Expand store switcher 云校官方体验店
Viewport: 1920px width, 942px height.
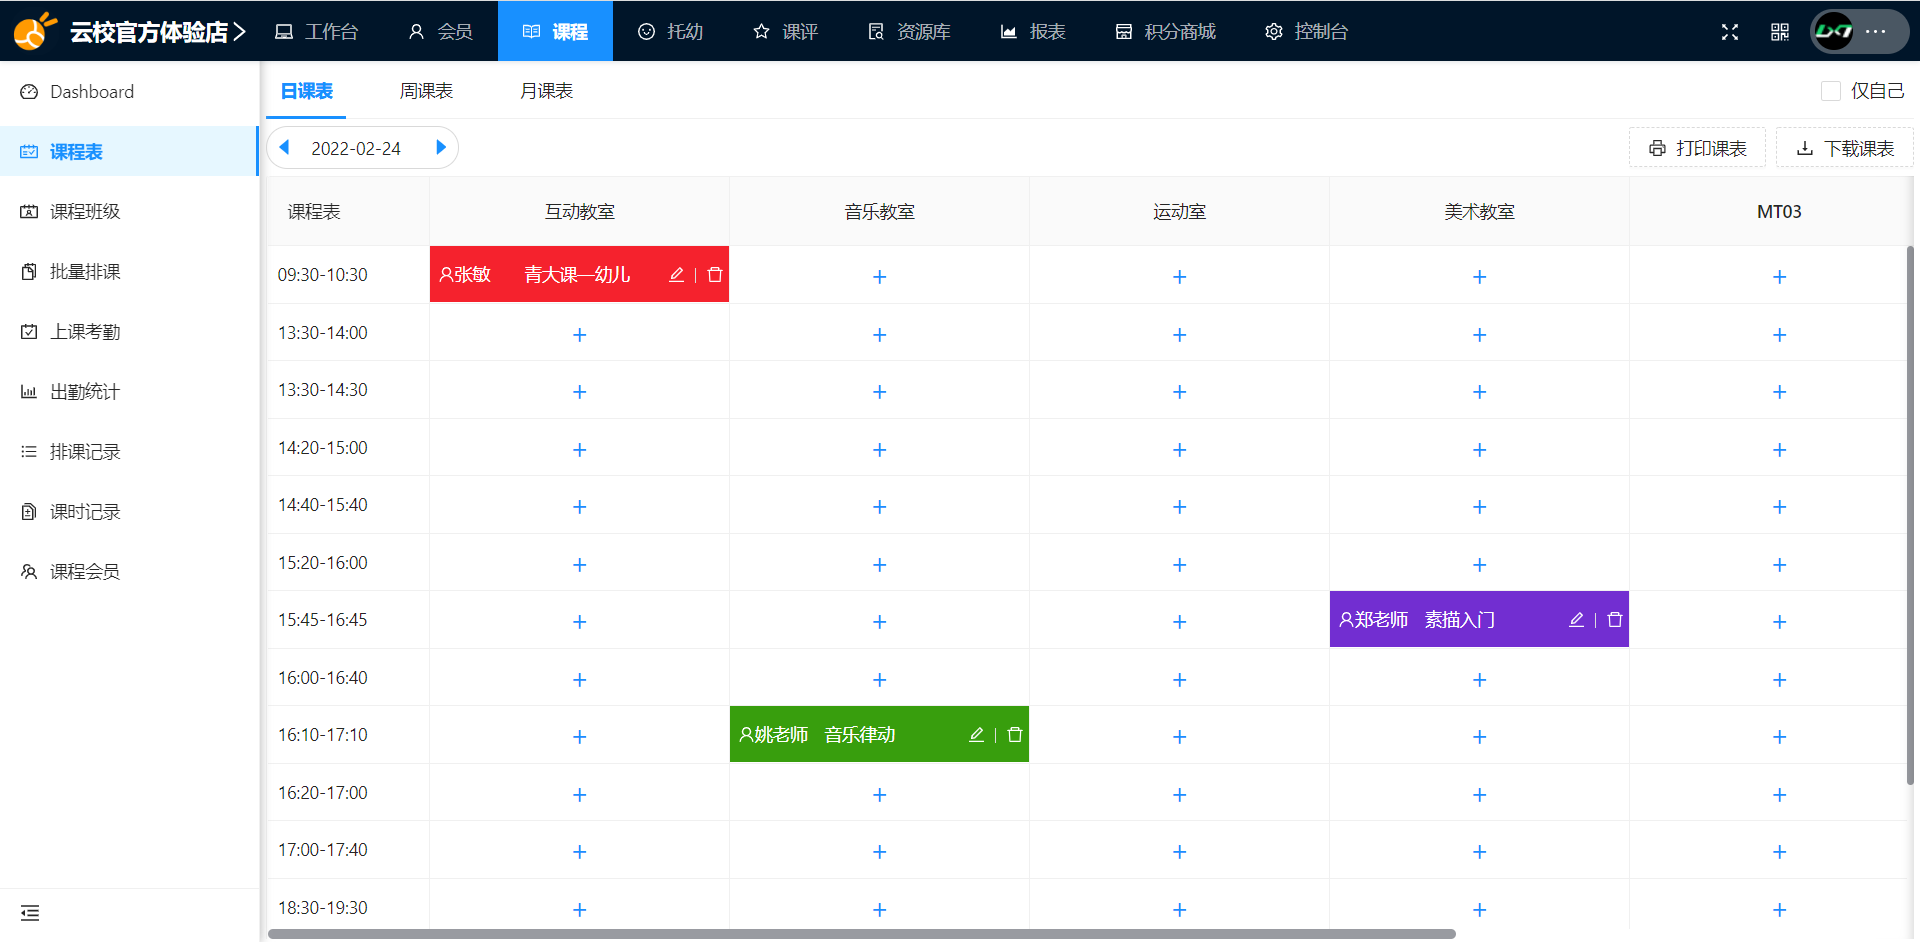point(158,32)
